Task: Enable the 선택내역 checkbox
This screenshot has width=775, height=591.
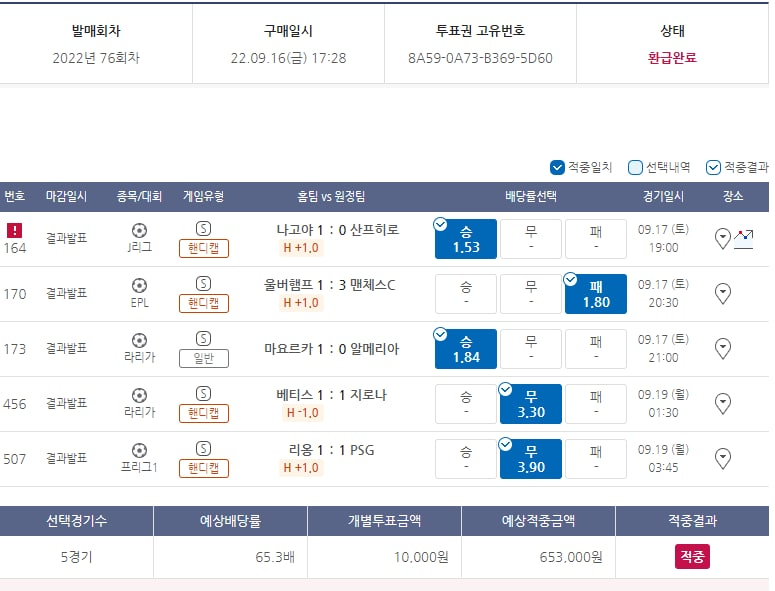Action: tap(635, 168)
